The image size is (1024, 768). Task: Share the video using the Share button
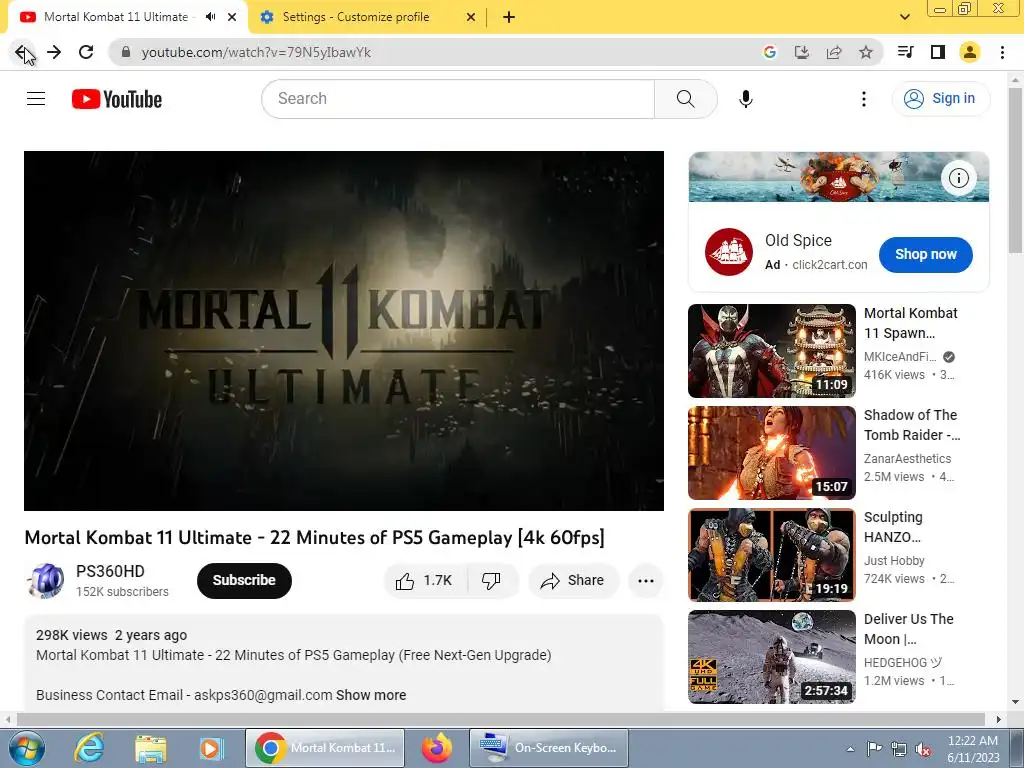[573, 581]
